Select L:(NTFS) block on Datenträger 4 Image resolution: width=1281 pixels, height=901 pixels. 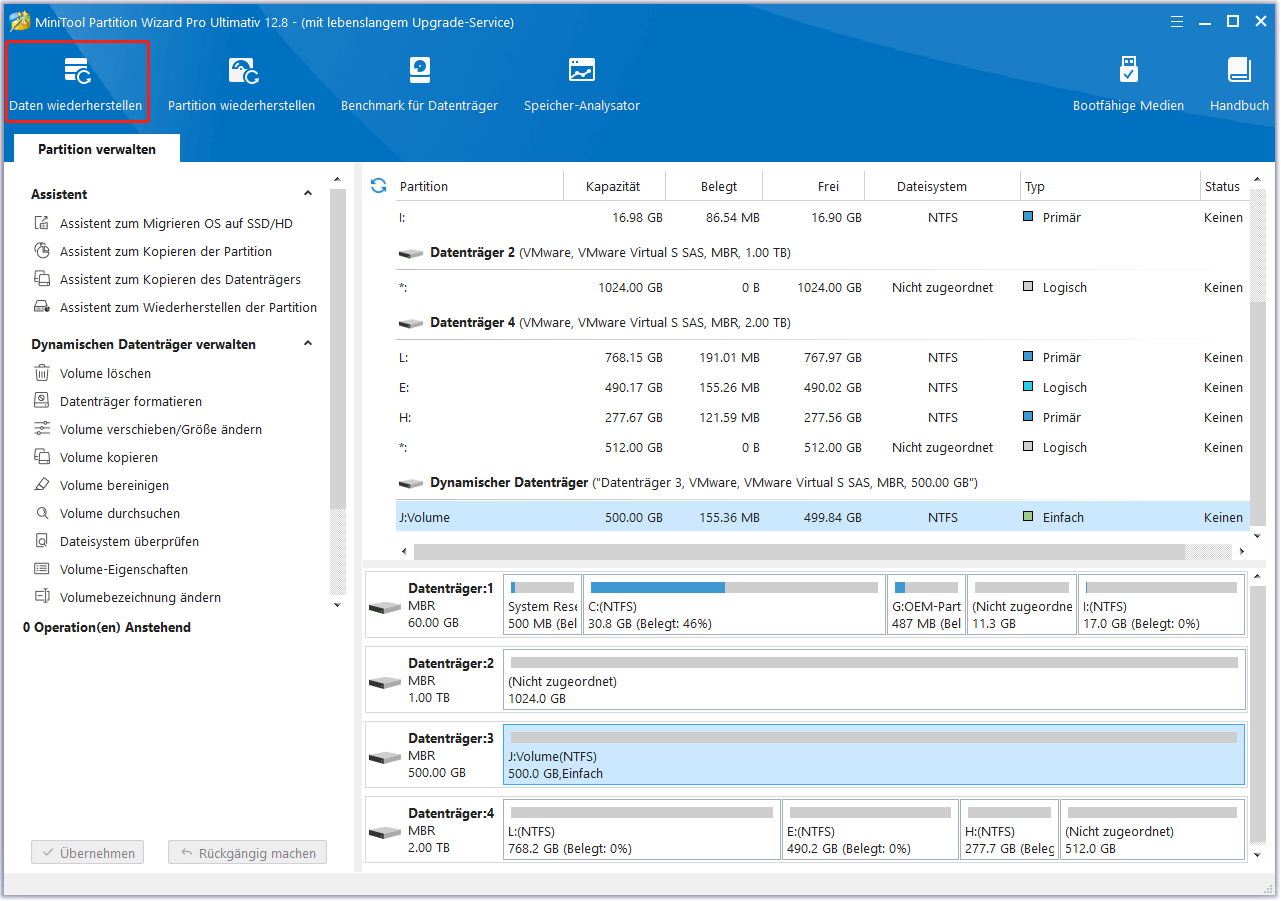click(642, 829)
